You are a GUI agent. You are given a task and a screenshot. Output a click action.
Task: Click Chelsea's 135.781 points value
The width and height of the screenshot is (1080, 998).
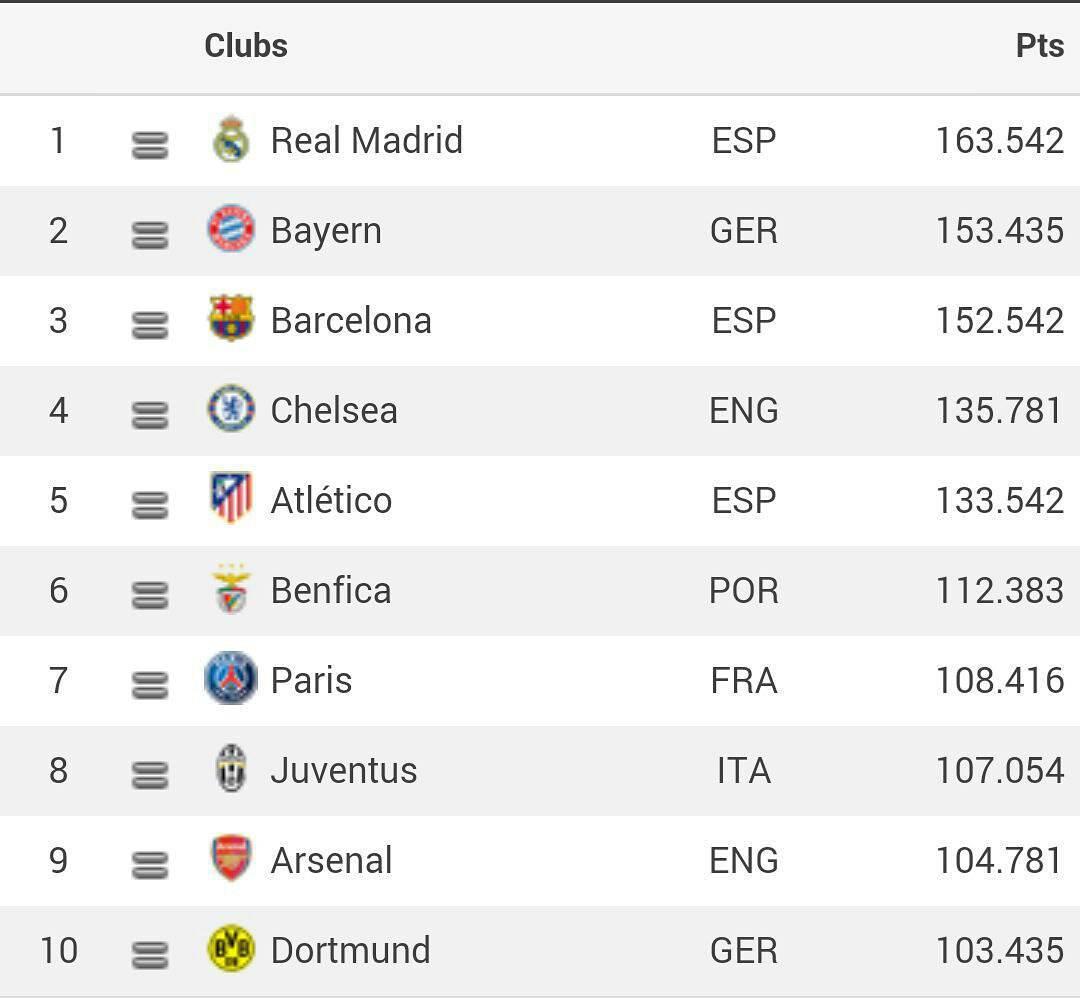coord(999,410)
